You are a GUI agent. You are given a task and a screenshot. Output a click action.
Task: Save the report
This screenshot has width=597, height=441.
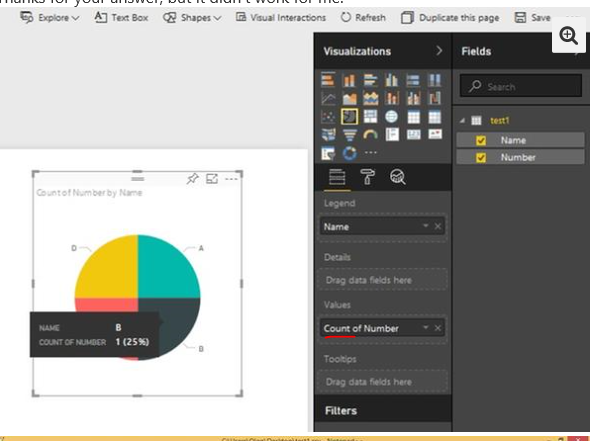[532, 18]
